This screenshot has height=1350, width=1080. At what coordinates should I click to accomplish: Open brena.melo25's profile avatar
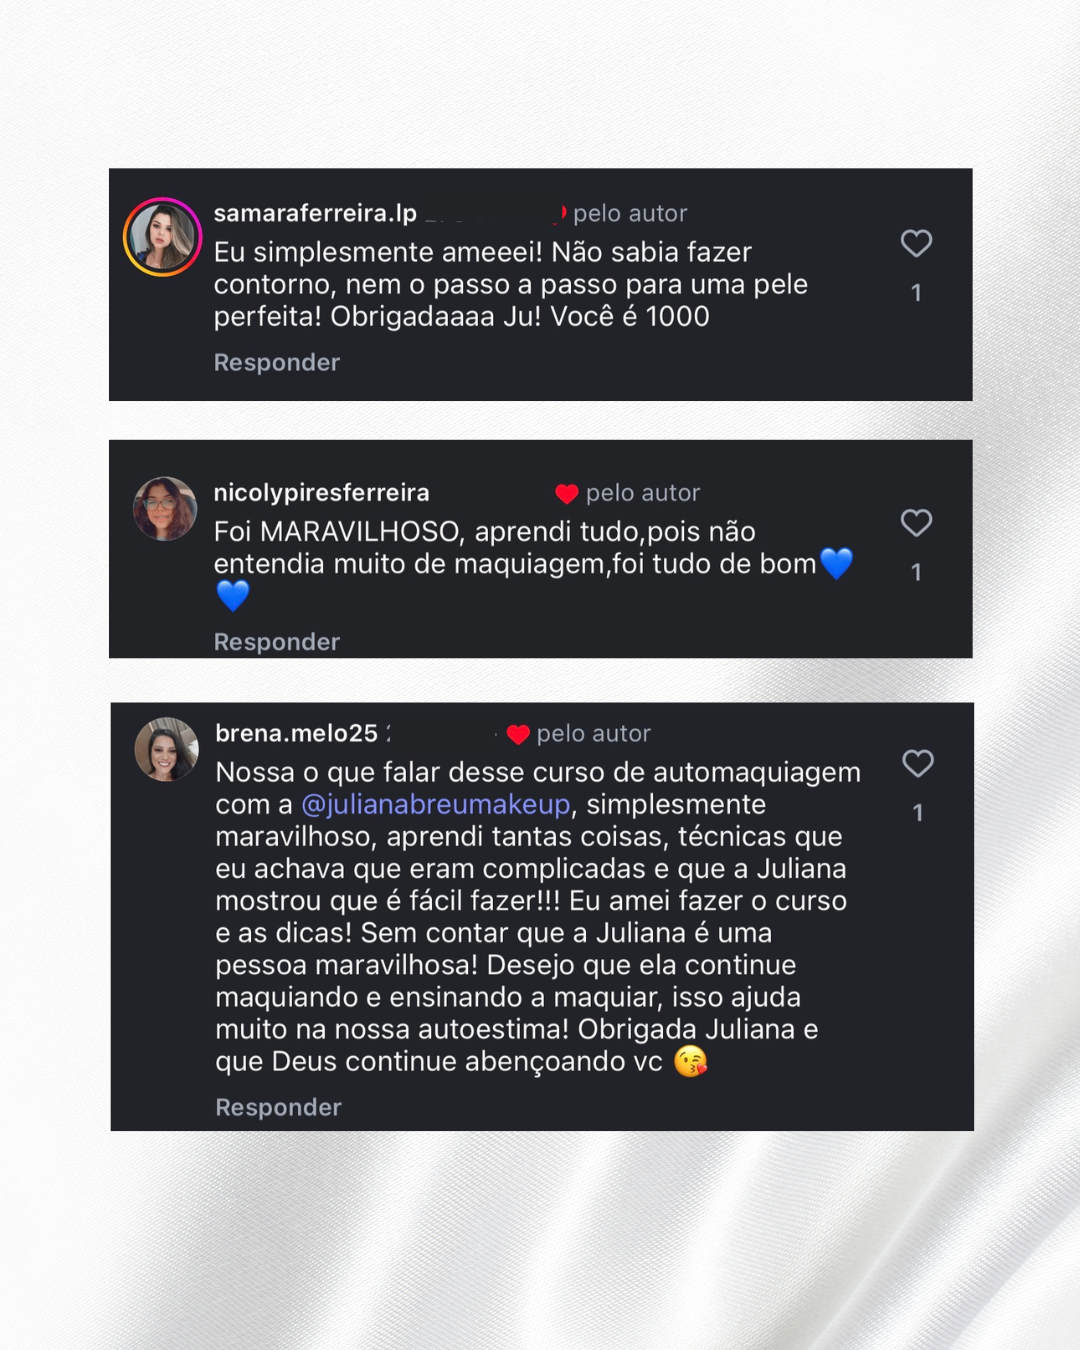tap(167, 749)
